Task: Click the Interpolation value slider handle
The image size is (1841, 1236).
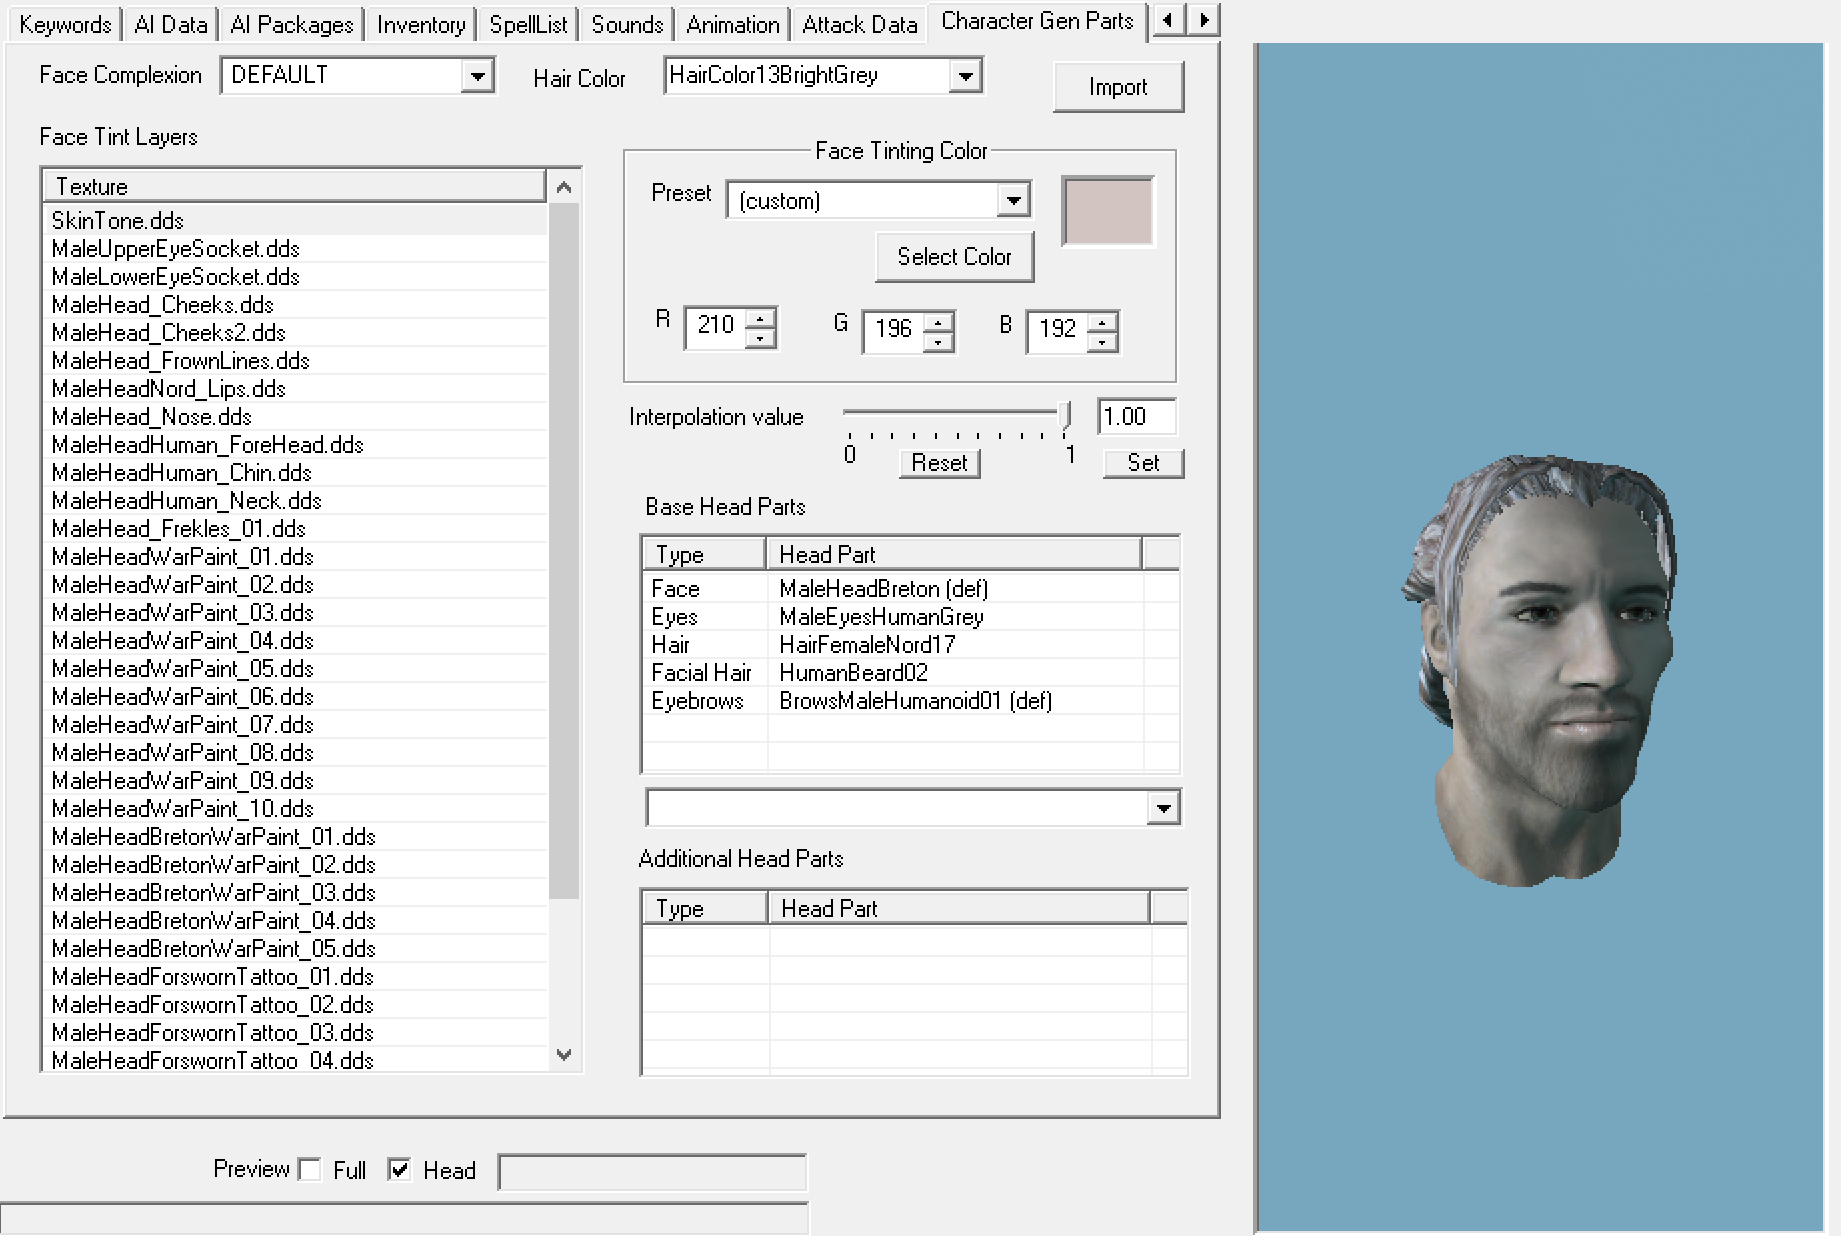Action: click(1066, 414)
